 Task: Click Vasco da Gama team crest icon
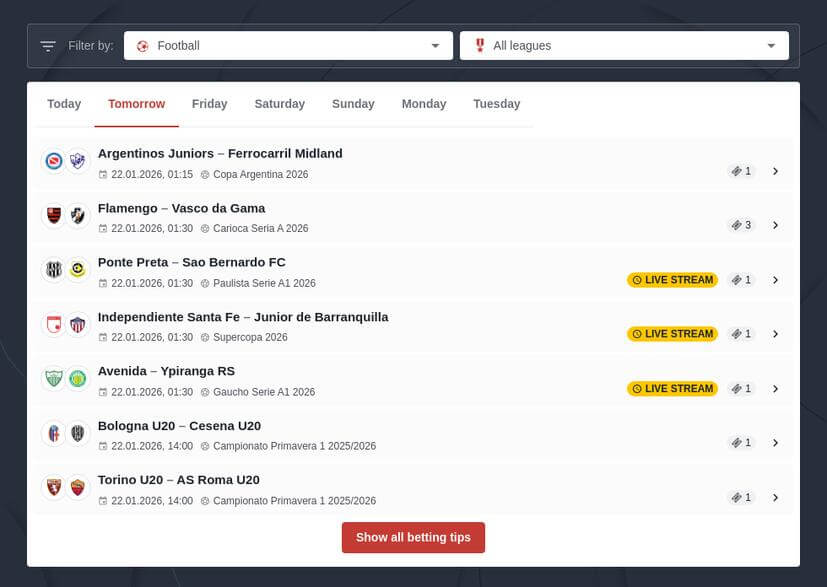78,215
